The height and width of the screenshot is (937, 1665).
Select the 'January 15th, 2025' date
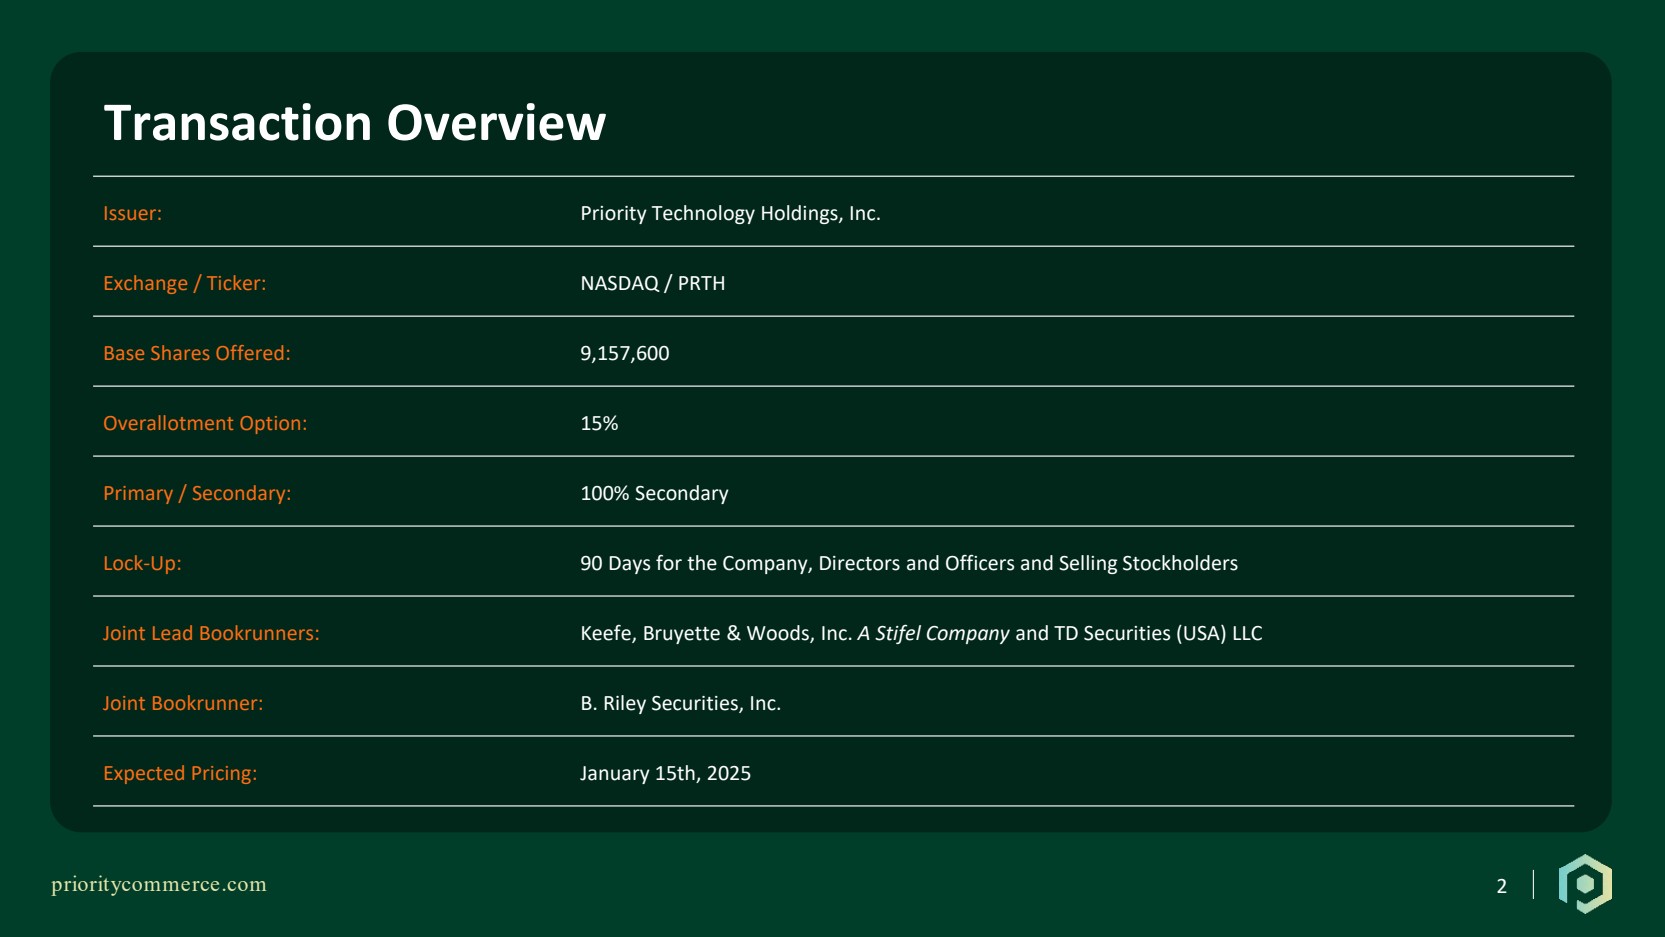point(665,773)
